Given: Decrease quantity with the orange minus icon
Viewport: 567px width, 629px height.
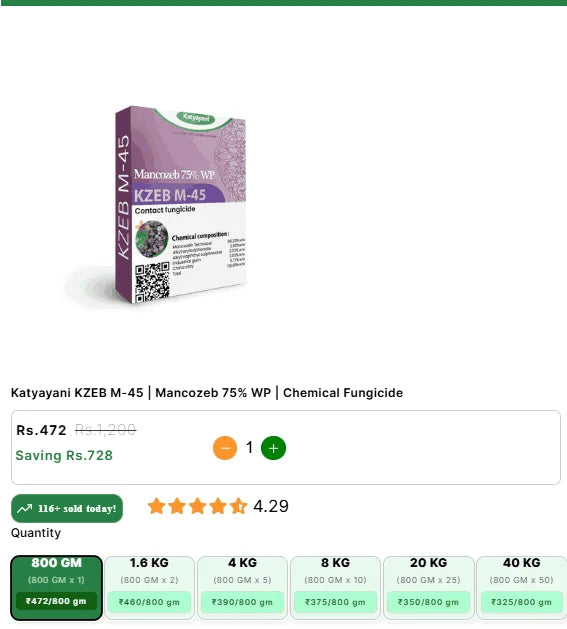Looking at the screenshot, I should point(225,448).
